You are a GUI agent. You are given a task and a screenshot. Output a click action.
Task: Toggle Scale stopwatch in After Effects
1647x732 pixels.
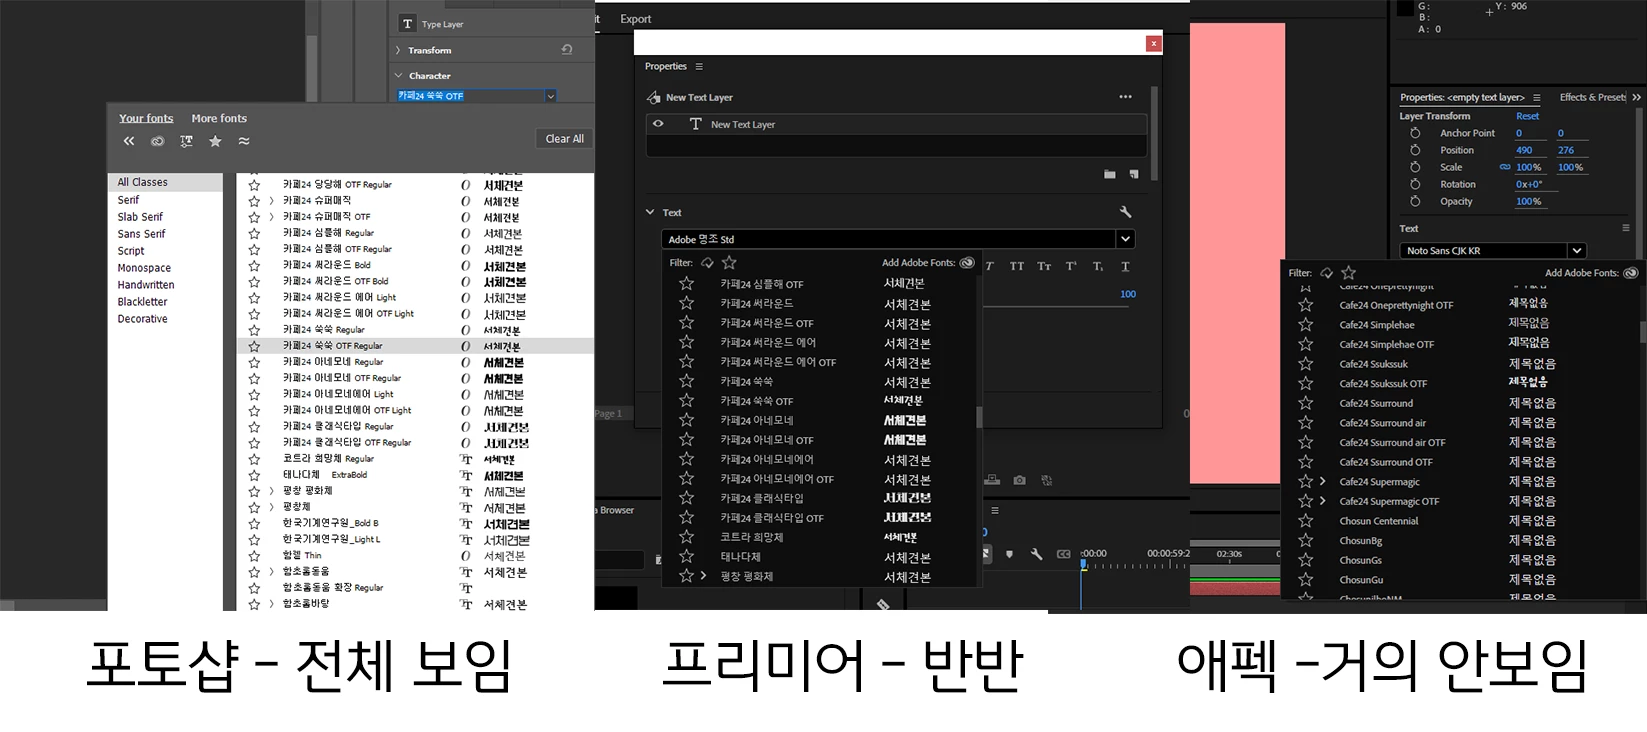pos(1415,167)
